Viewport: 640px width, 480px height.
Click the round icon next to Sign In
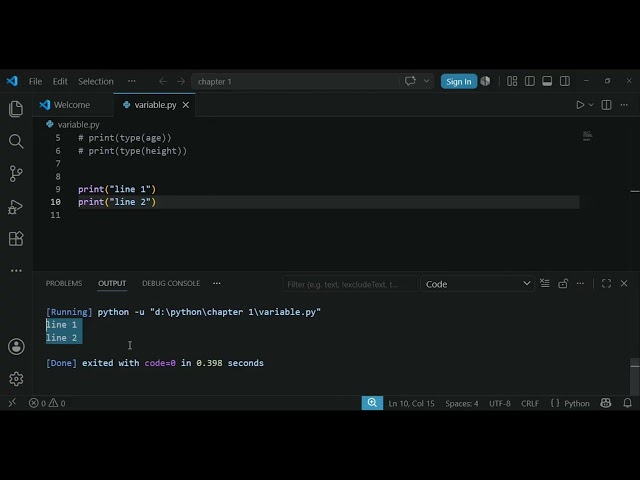click(485, 81)
